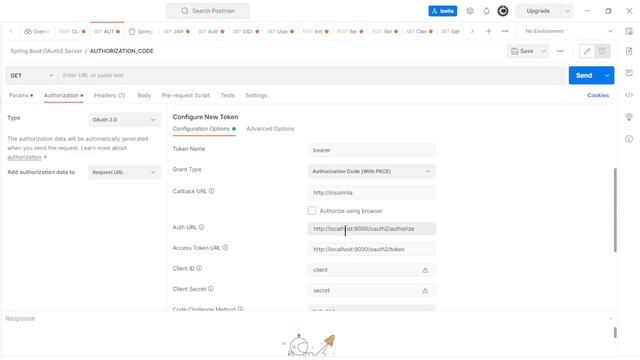
Task: Open the environment quick look icon
Action: click(629, 31)
